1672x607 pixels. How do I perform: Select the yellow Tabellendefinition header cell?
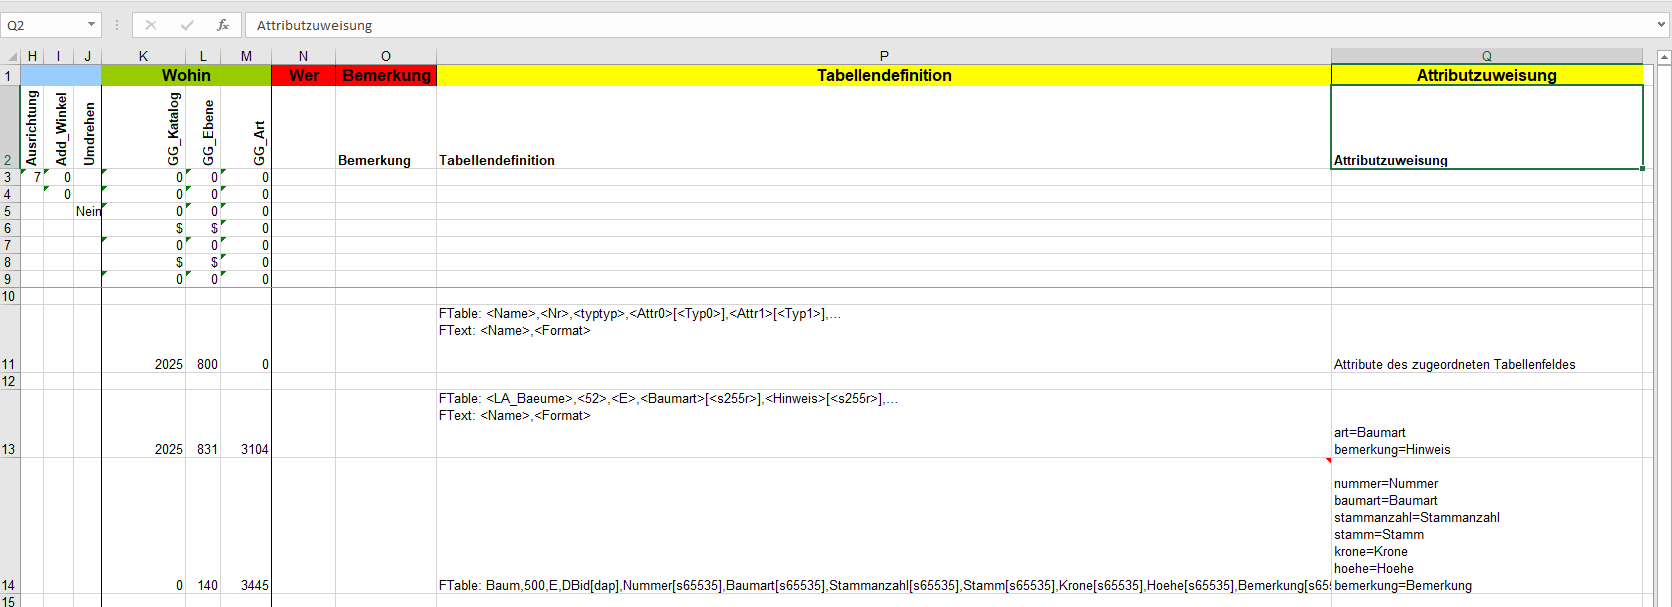(884, 75)
